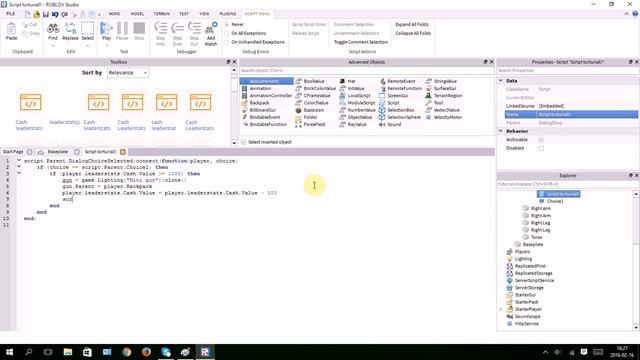
Task: Open the FILE menu
Action: coord(11,14)
